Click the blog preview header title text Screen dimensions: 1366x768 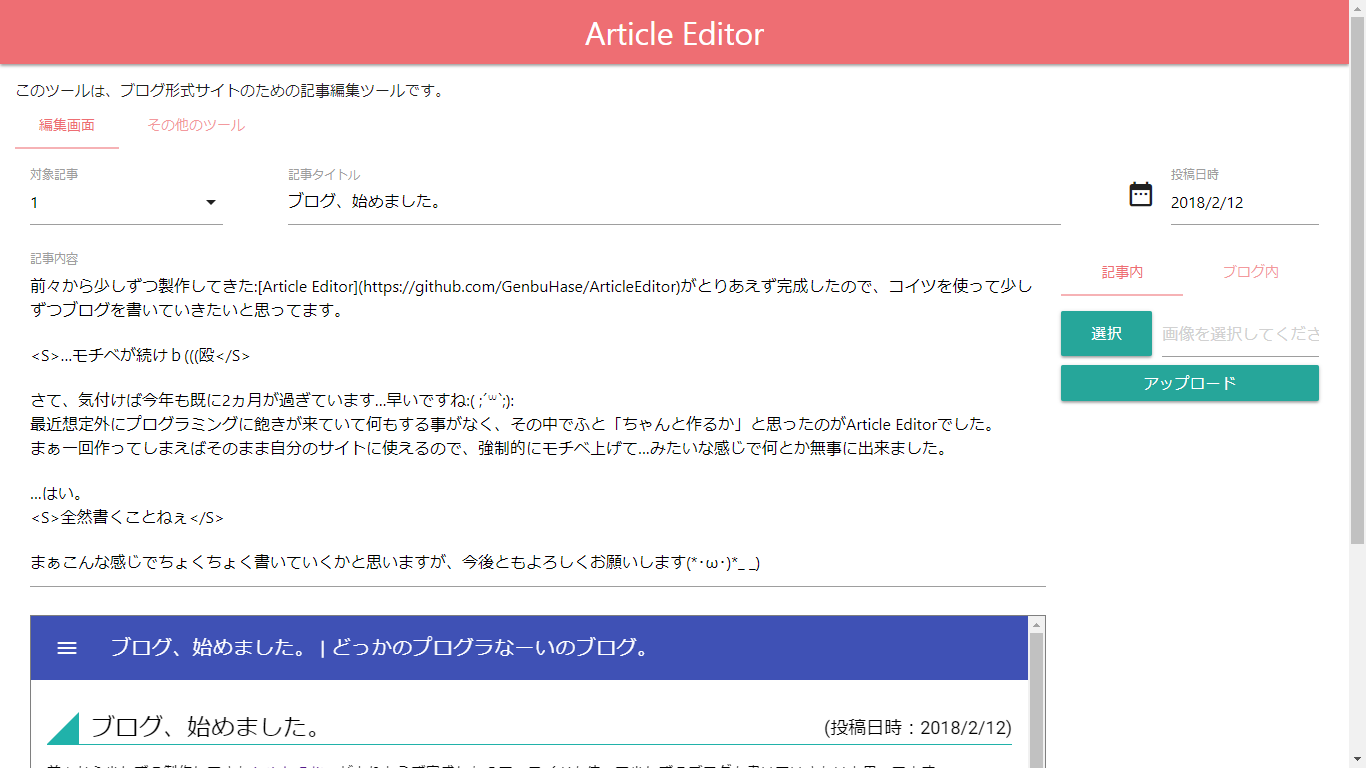click(x=380, y=648)
